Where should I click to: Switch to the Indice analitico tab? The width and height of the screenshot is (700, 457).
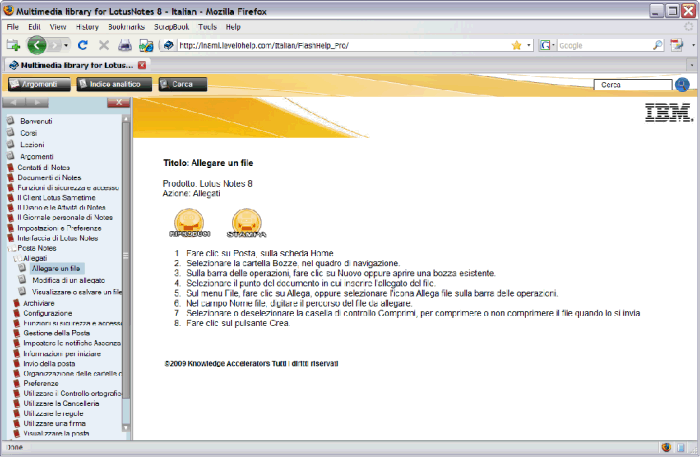(x=114, y=84)
